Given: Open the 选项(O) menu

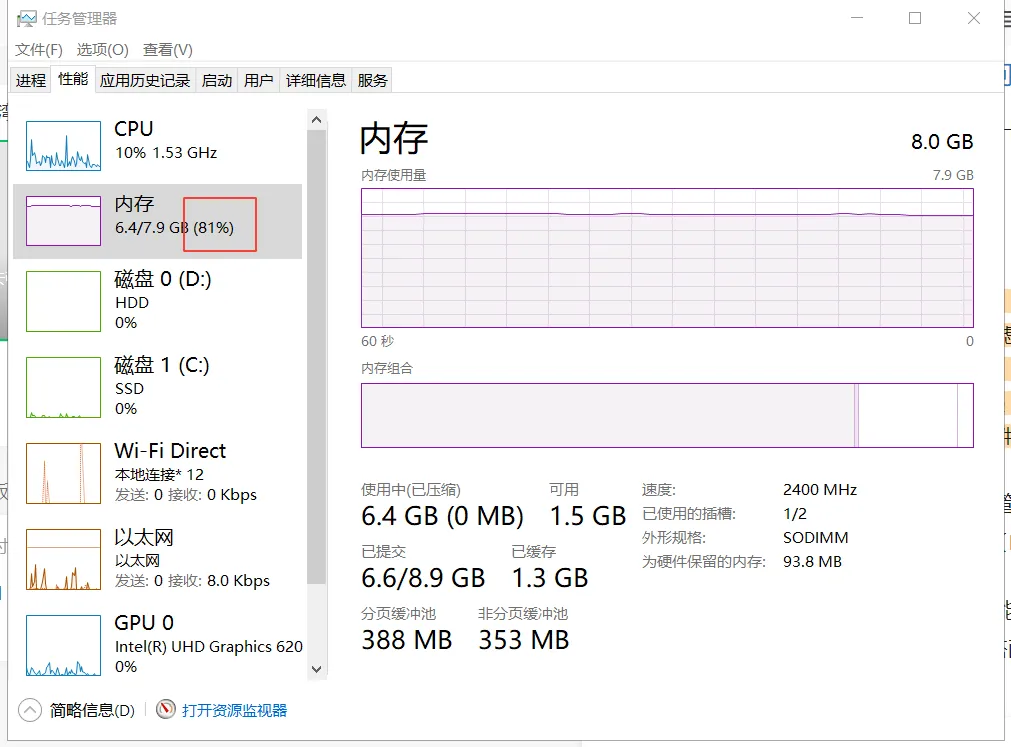Looking at the screenshot, I should (x=103, y=50).
